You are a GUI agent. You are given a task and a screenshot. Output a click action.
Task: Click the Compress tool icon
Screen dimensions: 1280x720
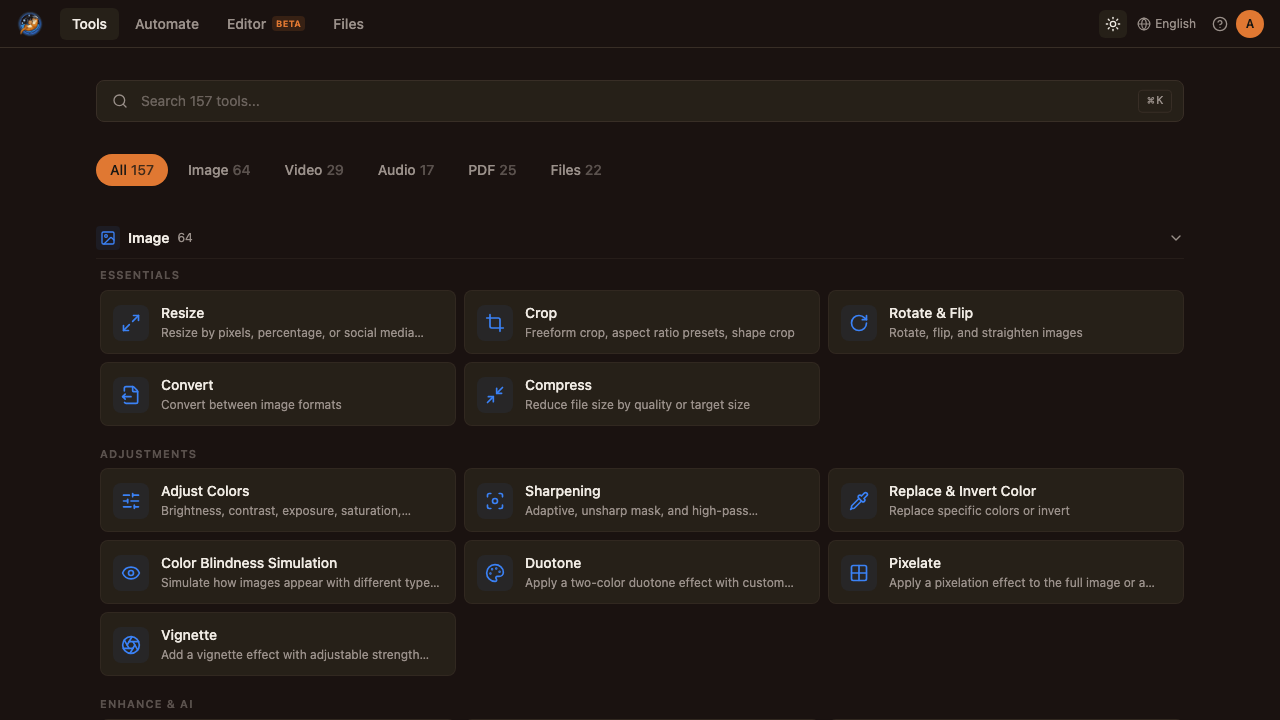pos(495,394)
